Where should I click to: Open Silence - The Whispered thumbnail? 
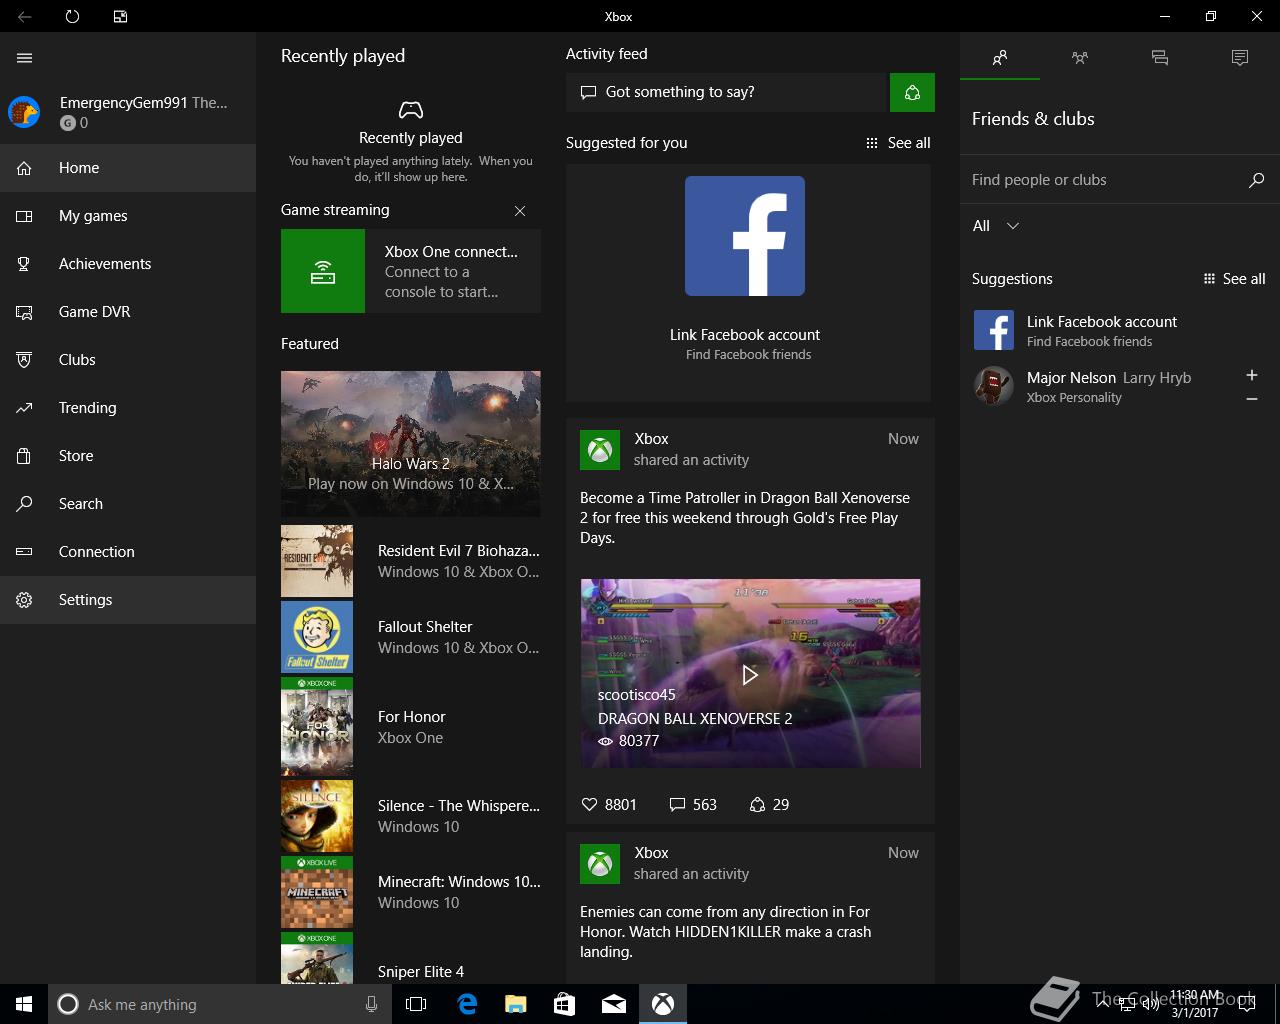(317, 816)
